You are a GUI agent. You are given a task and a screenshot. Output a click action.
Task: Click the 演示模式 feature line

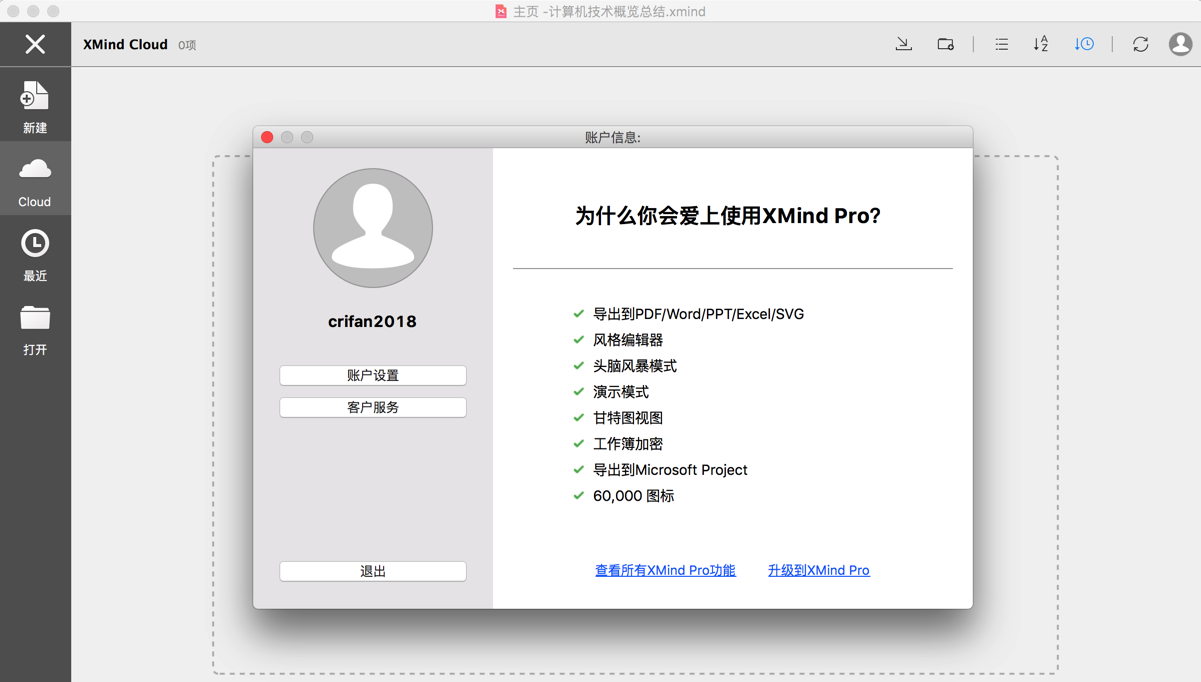pyautogui.click(x=621, y=392)
